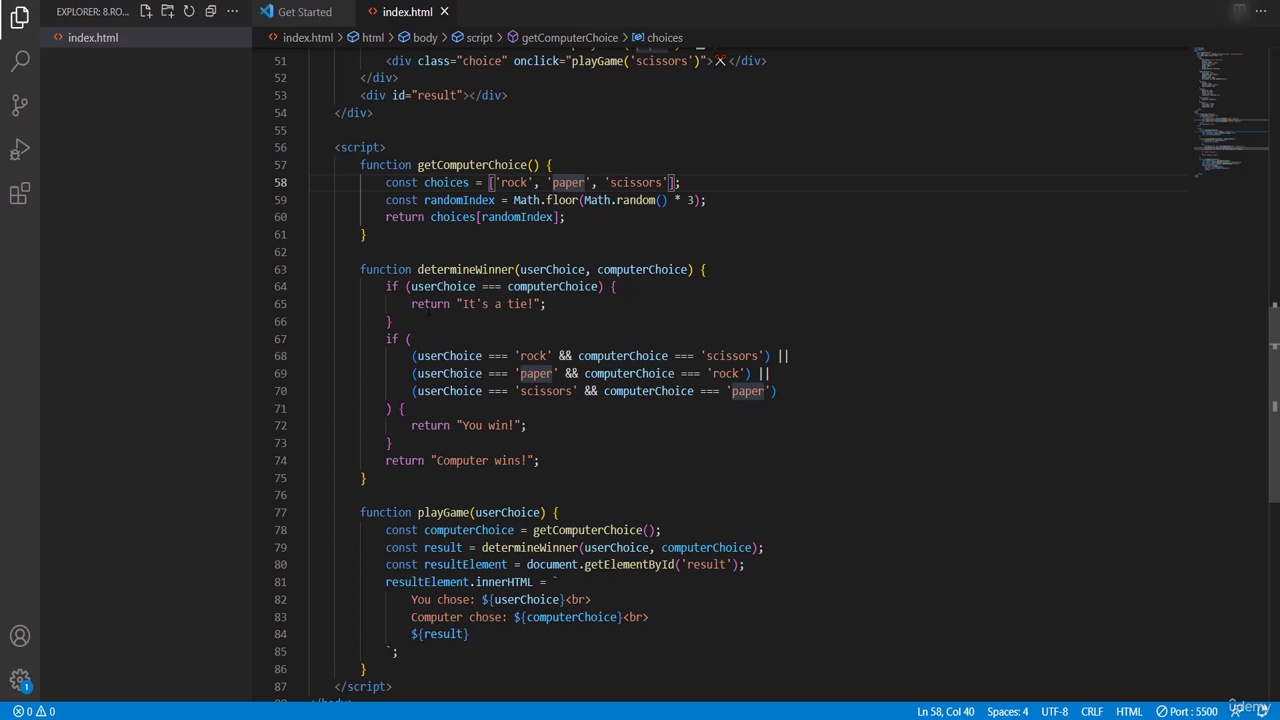Change language mode HTML
The image size is (1280, 720).
(x=1129, y=712)
